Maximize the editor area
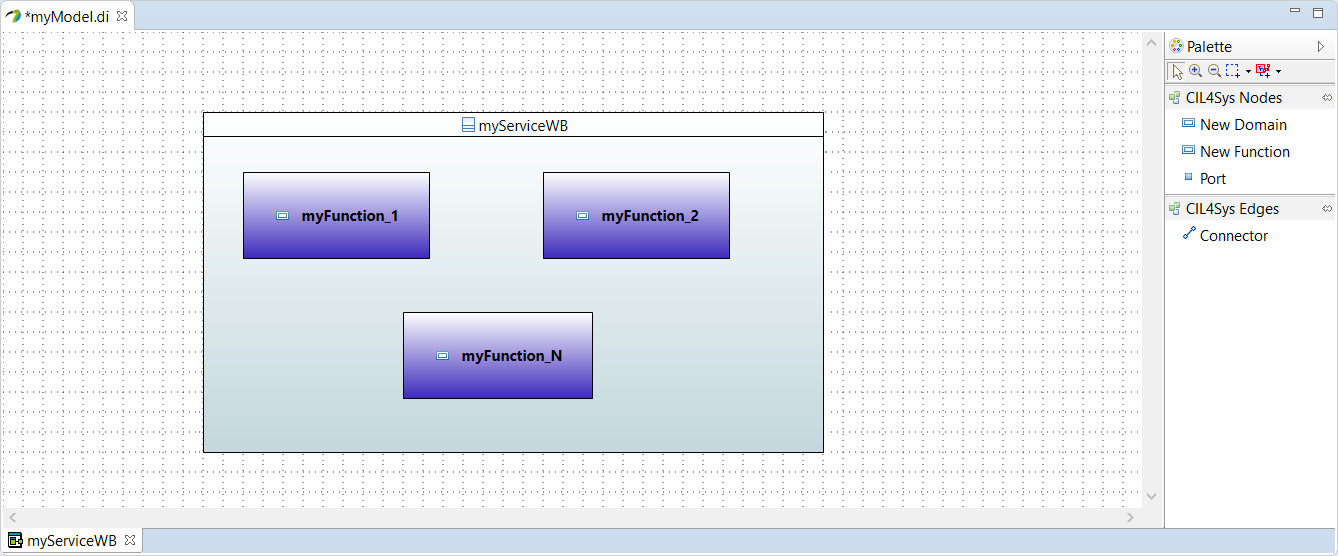Viewport: 1338px width, 556px height. coord(1318,12)
